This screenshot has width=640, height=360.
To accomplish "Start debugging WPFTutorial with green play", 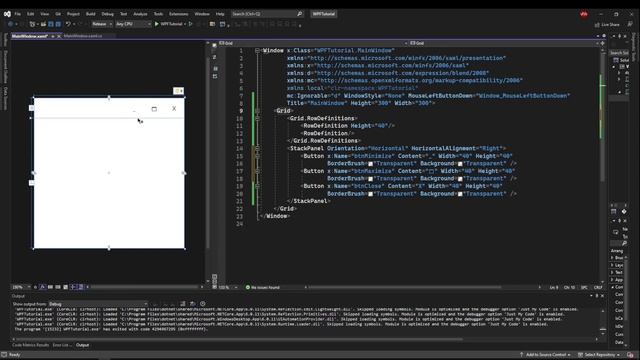I will click(x=169, y=24).
